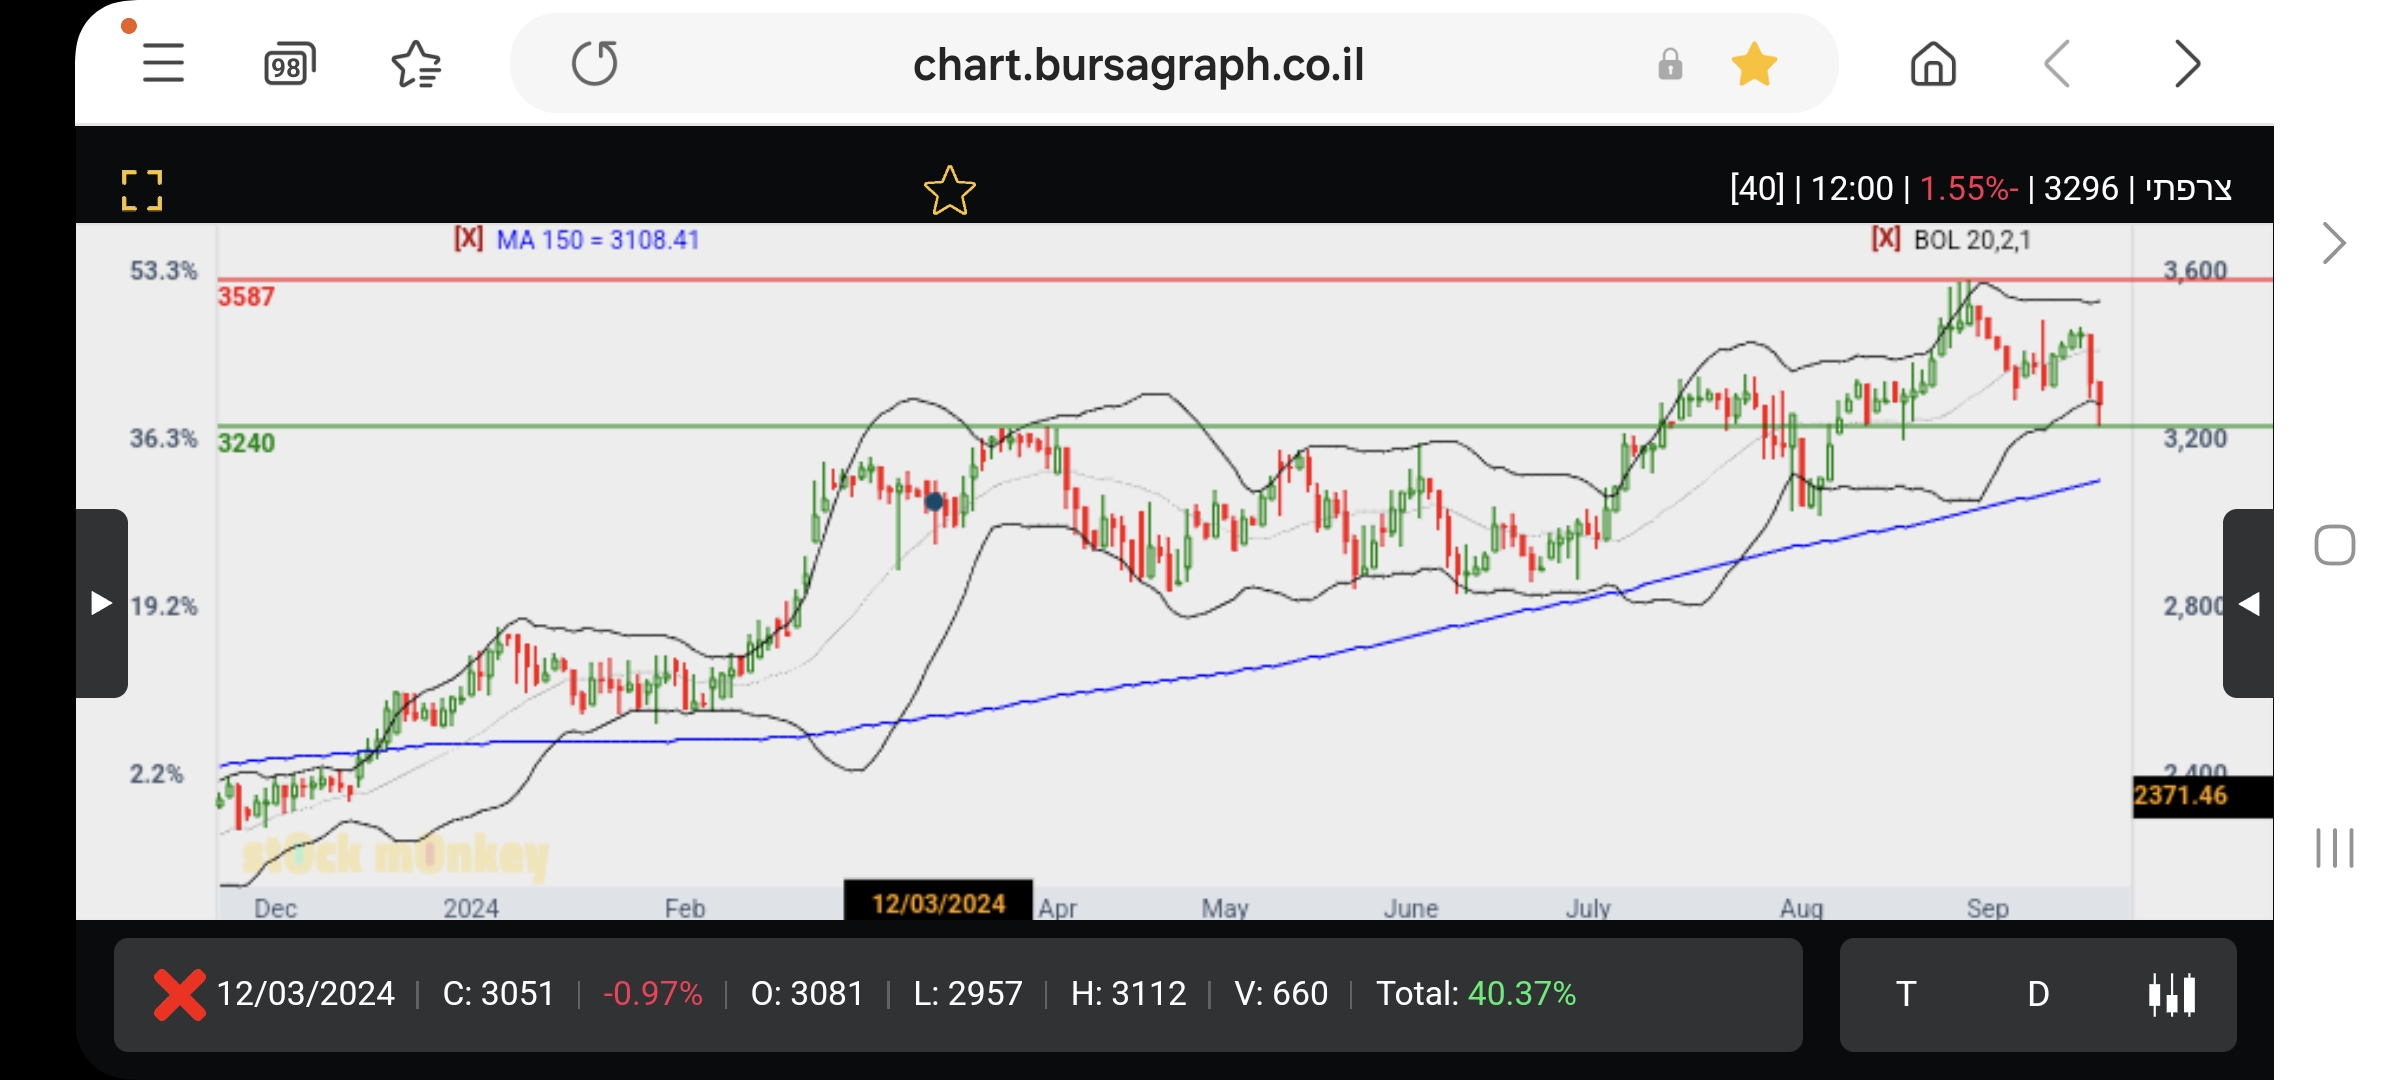Open the bookmarks list star icon
Screen dimensions: 2400x1080
pyautogui.click(x=416, y=65)
